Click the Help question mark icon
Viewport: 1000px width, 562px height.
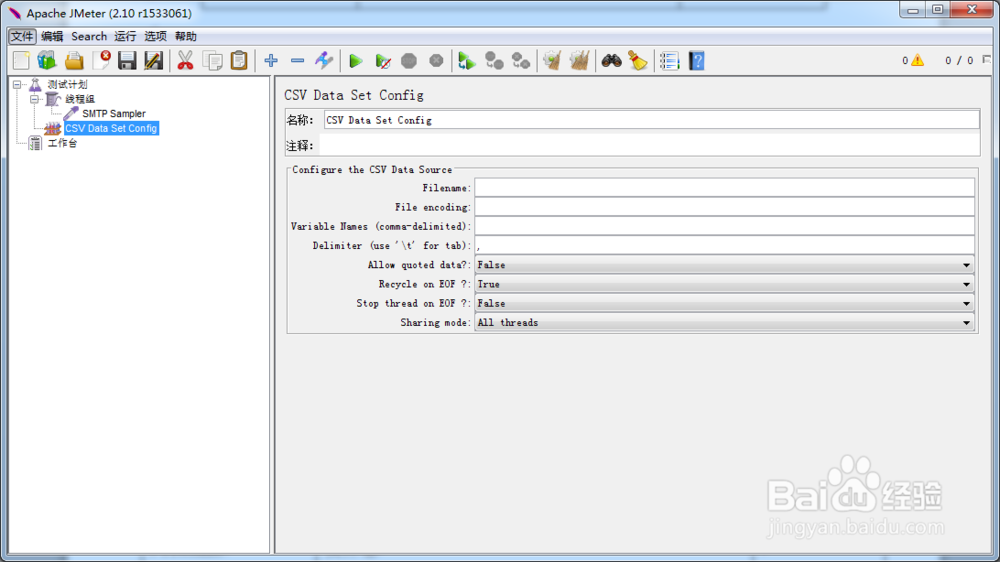696,61
